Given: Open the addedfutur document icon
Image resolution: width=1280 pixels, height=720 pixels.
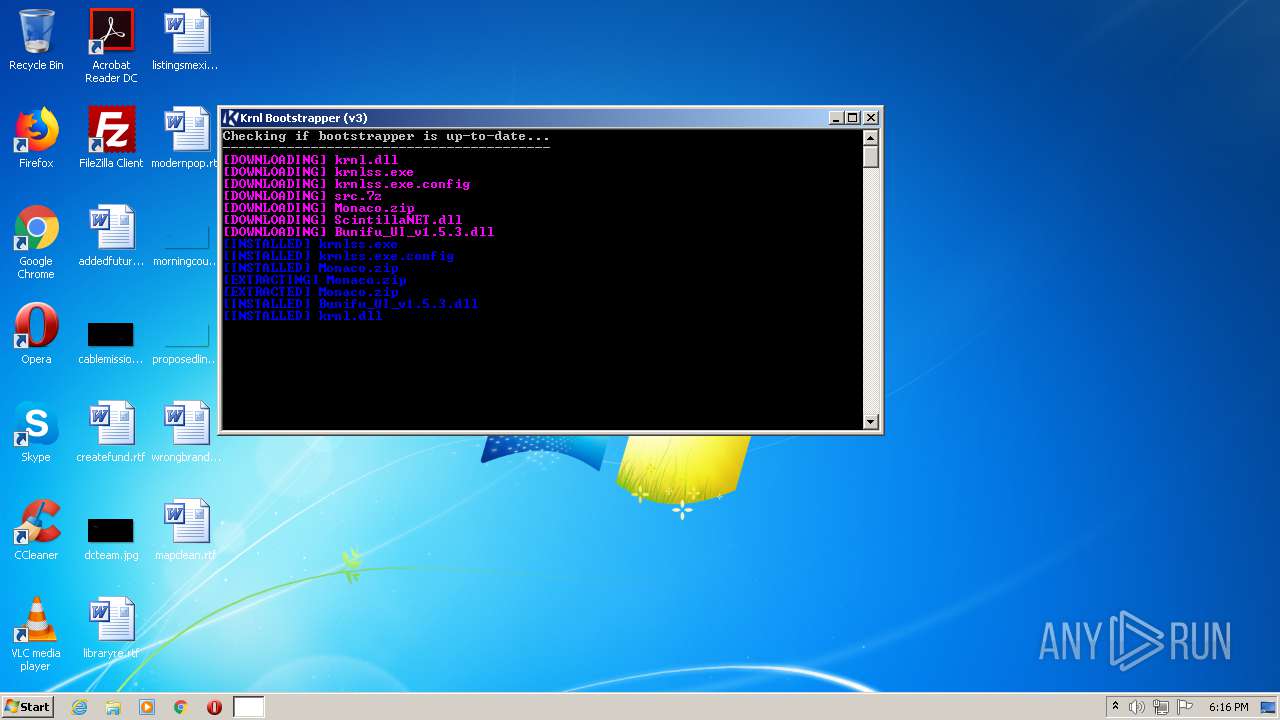Looking at the screenshot, I should click(111, 236).
